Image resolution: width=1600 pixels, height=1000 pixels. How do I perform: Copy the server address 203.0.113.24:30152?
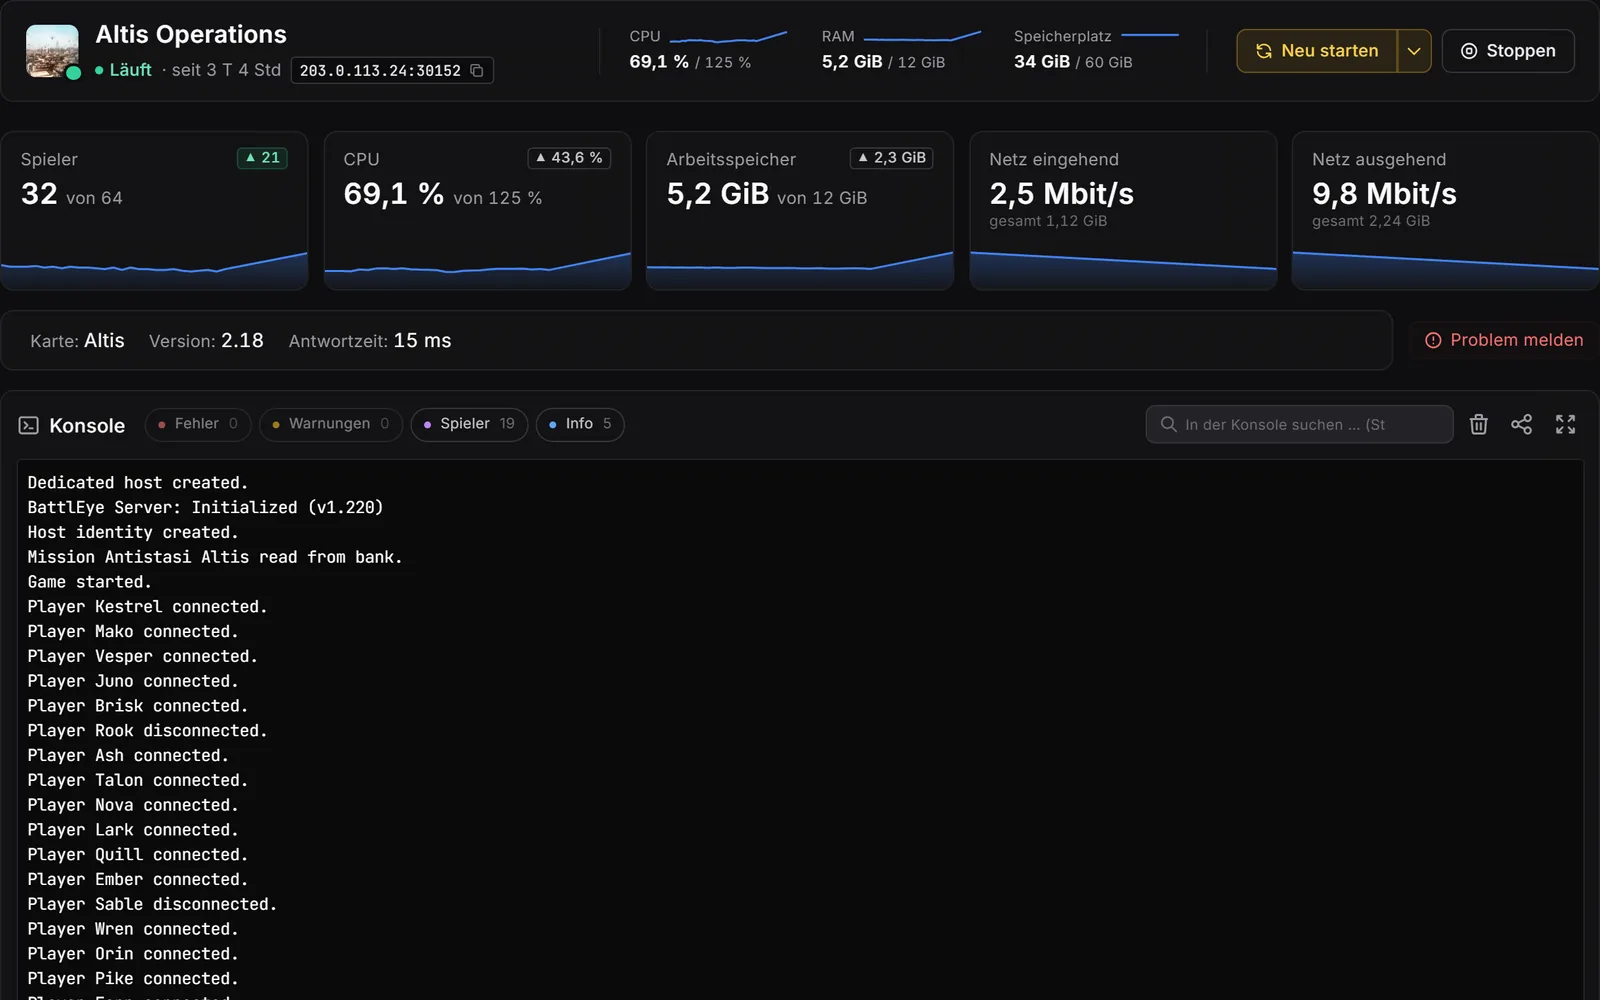477,70
